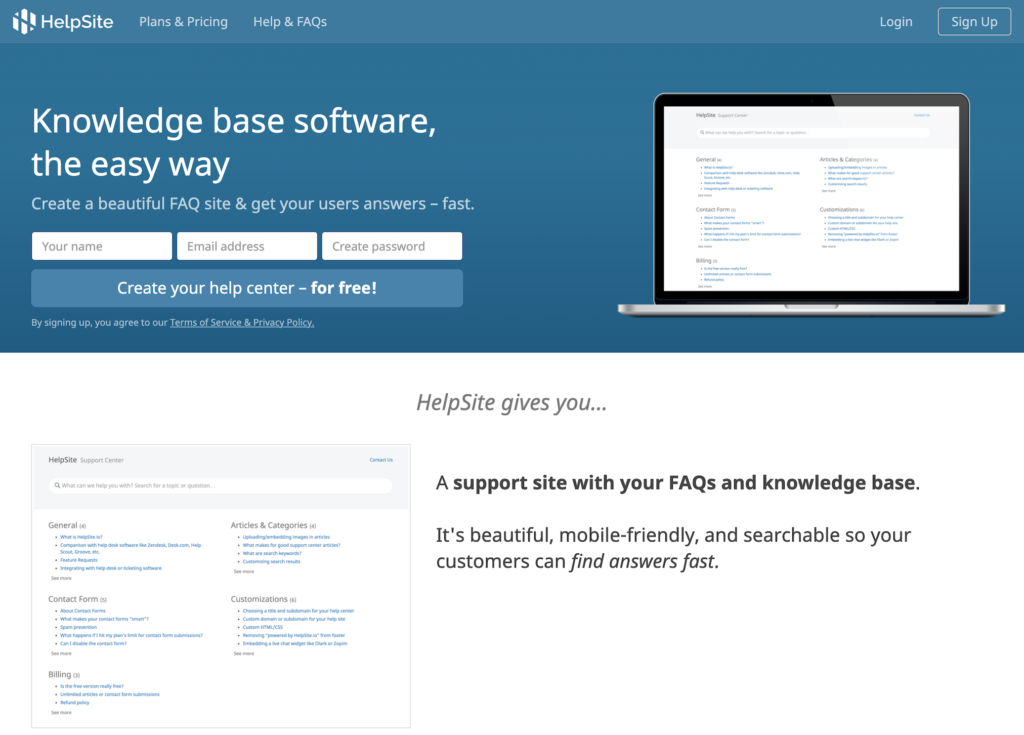Click the 'Knowledge base software, the easy way' headline
This screenshot has width=1024, height=735.
point(234,142)
